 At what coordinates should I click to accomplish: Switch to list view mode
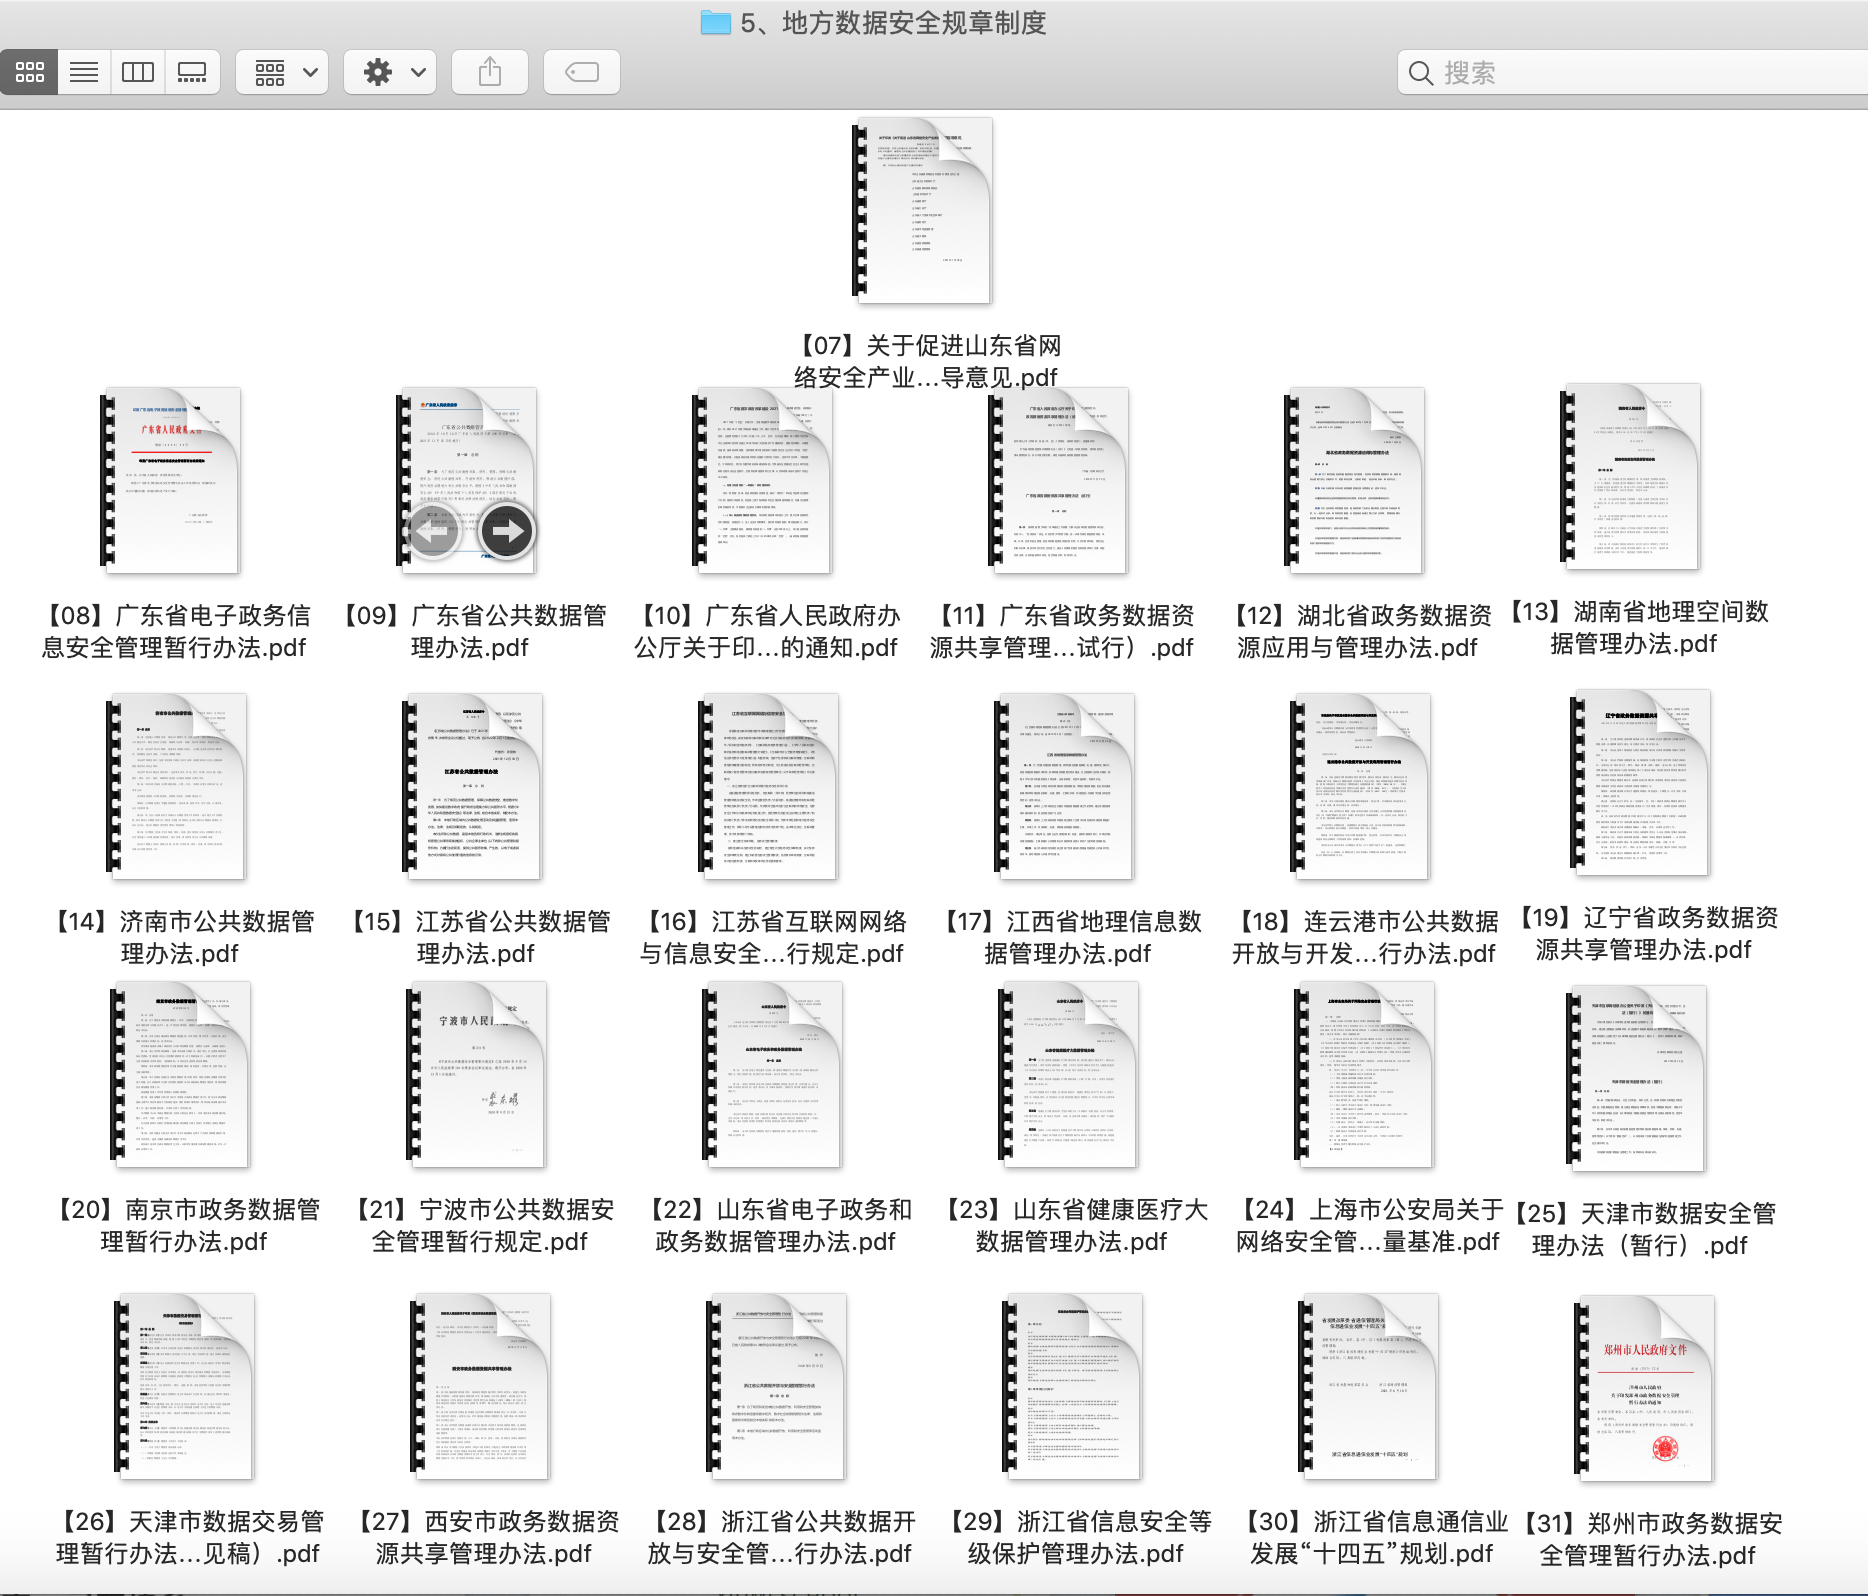point(84,72)
